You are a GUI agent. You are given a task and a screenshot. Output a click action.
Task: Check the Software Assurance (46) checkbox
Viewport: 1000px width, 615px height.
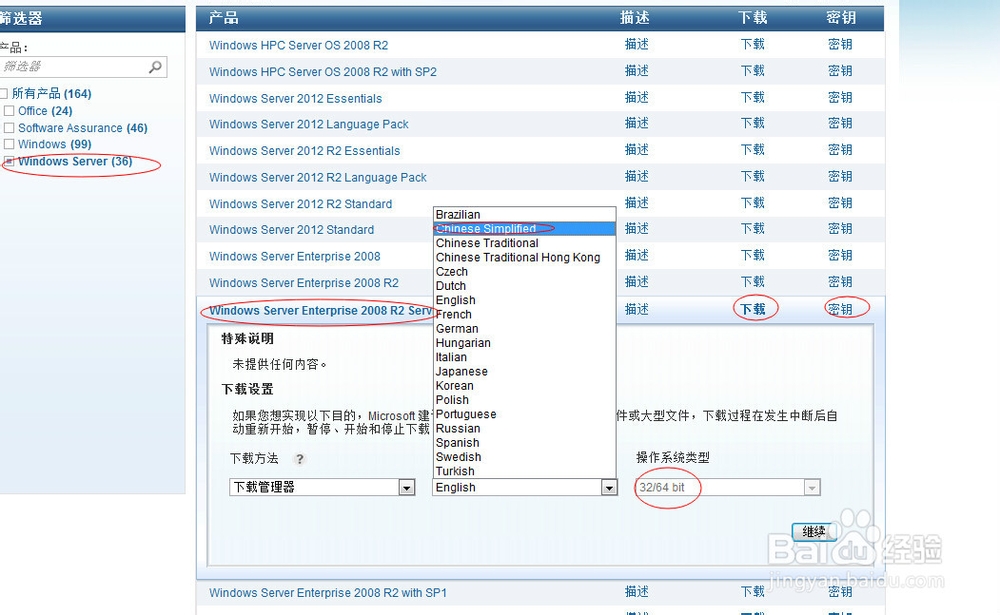tap(7, 127)
